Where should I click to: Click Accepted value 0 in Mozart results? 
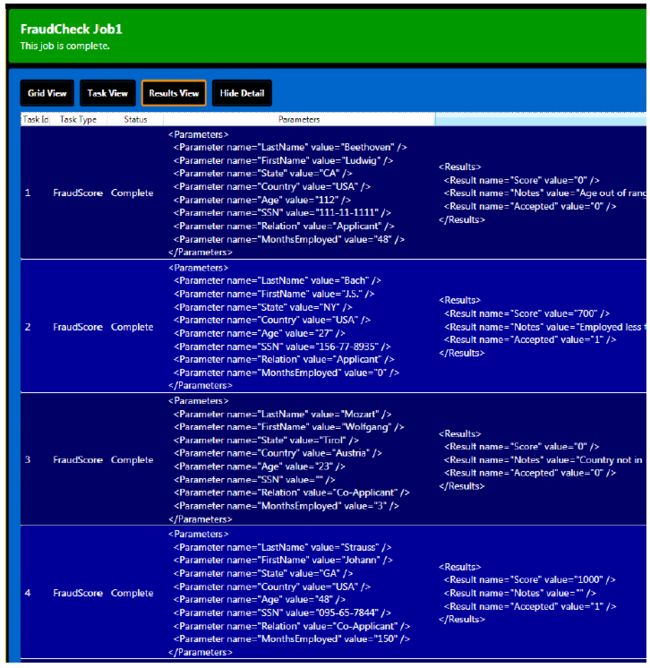(x=530, y=473)
